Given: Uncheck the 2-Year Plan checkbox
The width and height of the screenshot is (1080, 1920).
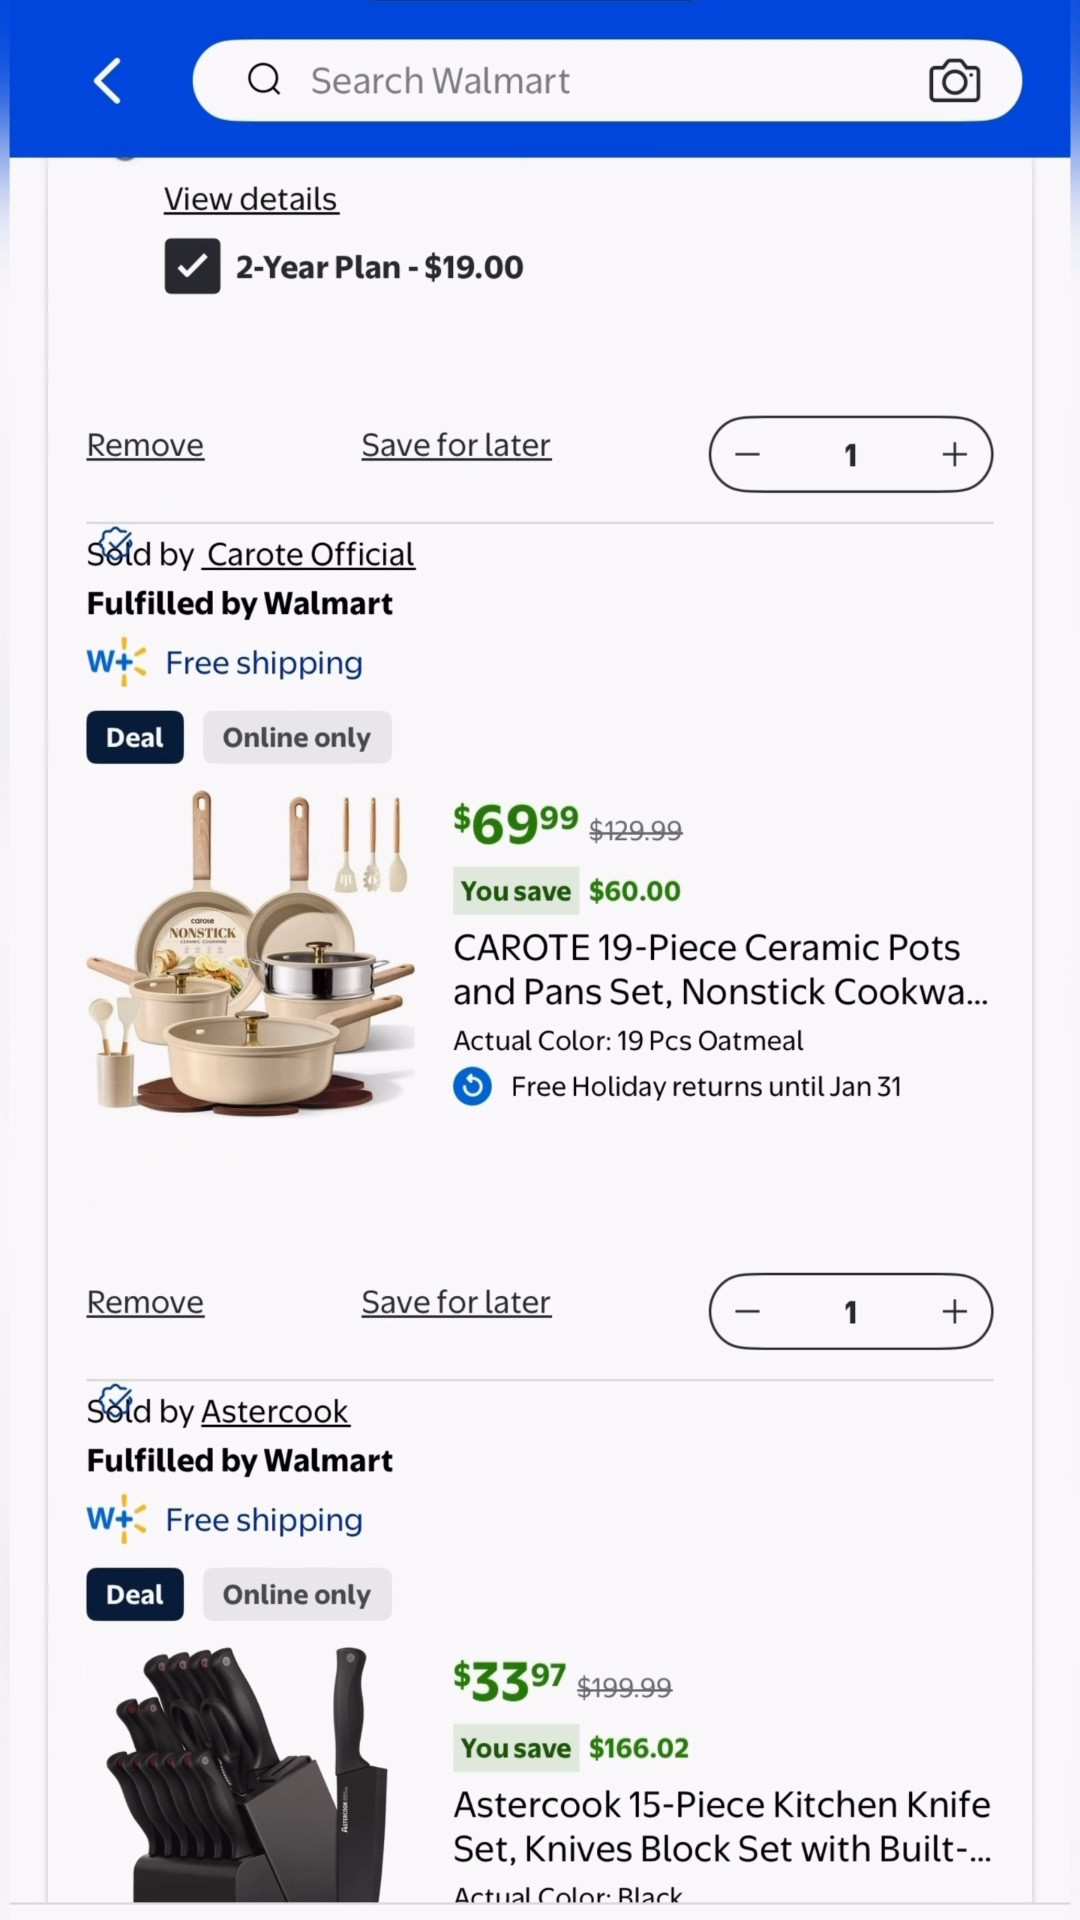Looking at the screenshot, I should click(192, 266).
